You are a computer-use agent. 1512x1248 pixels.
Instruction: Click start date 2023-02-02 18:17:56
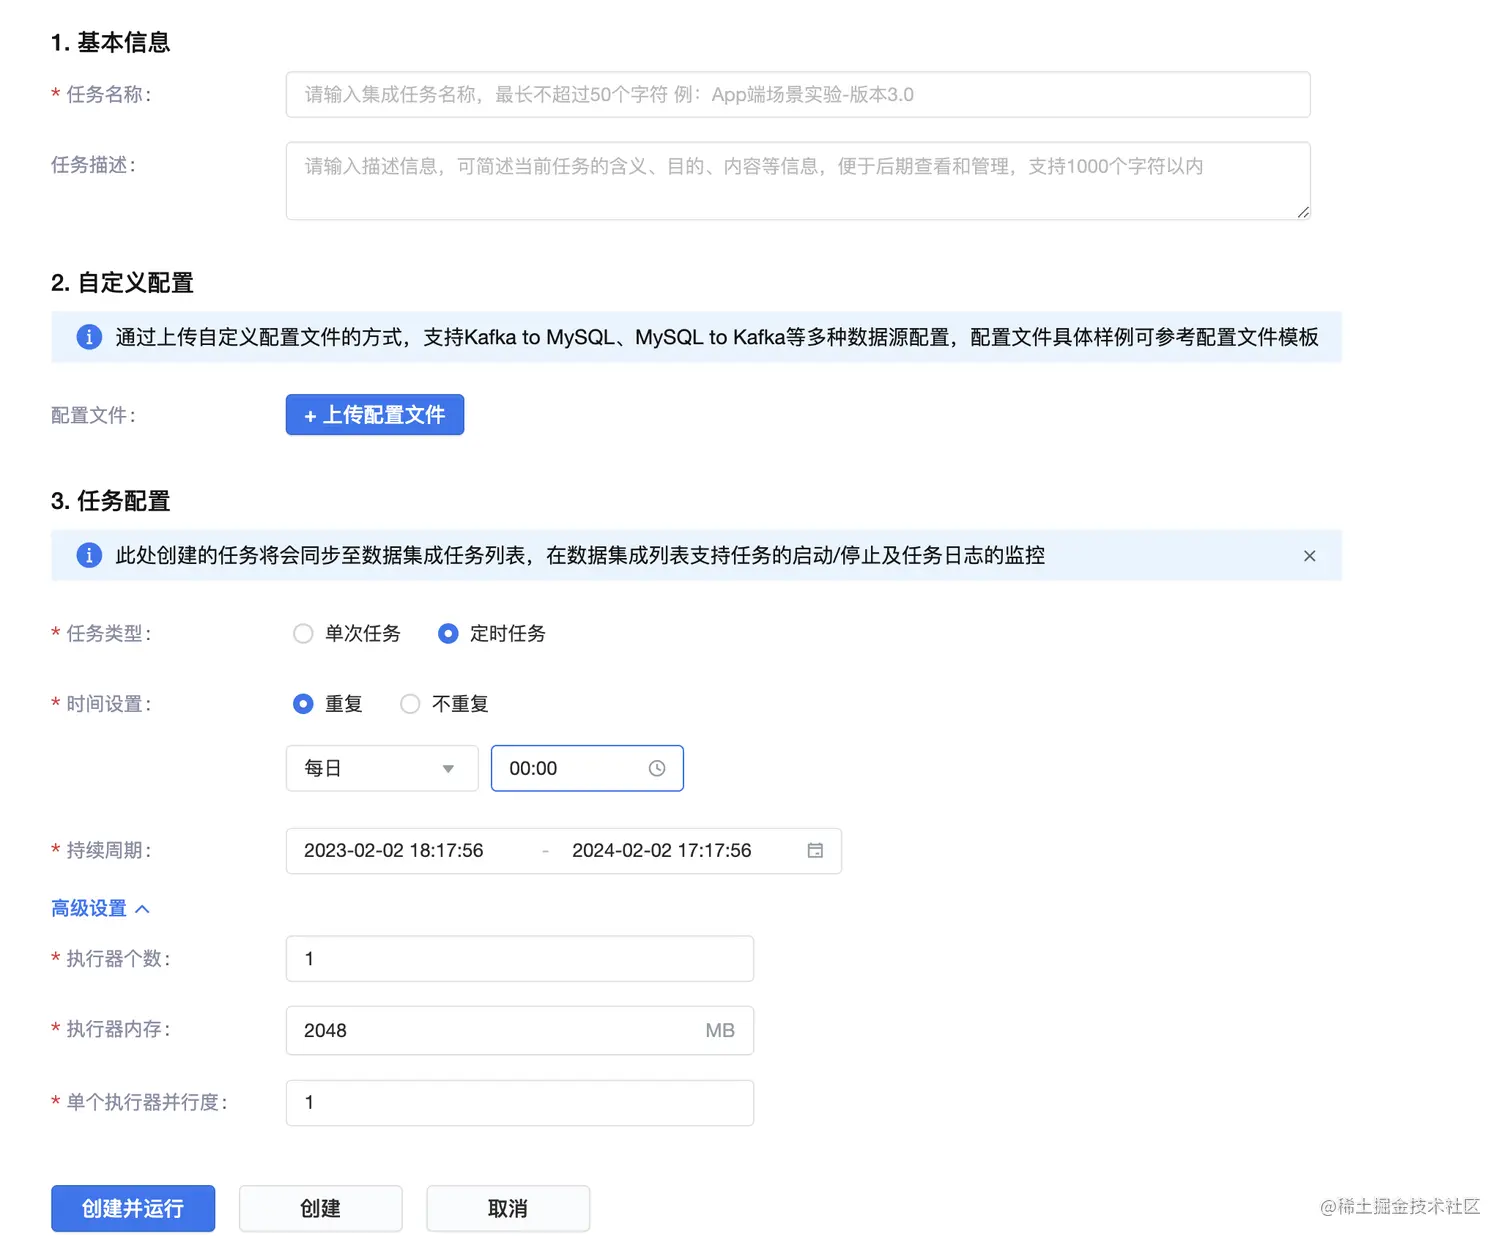tap(394, 850)
